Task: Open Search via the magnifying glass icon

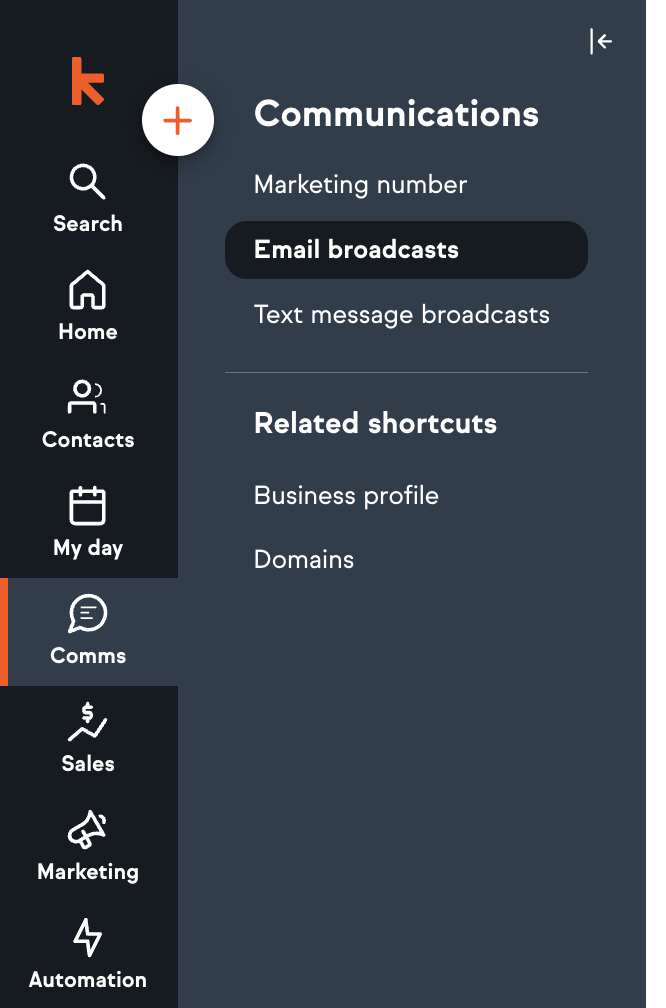Action: [87, 182]
